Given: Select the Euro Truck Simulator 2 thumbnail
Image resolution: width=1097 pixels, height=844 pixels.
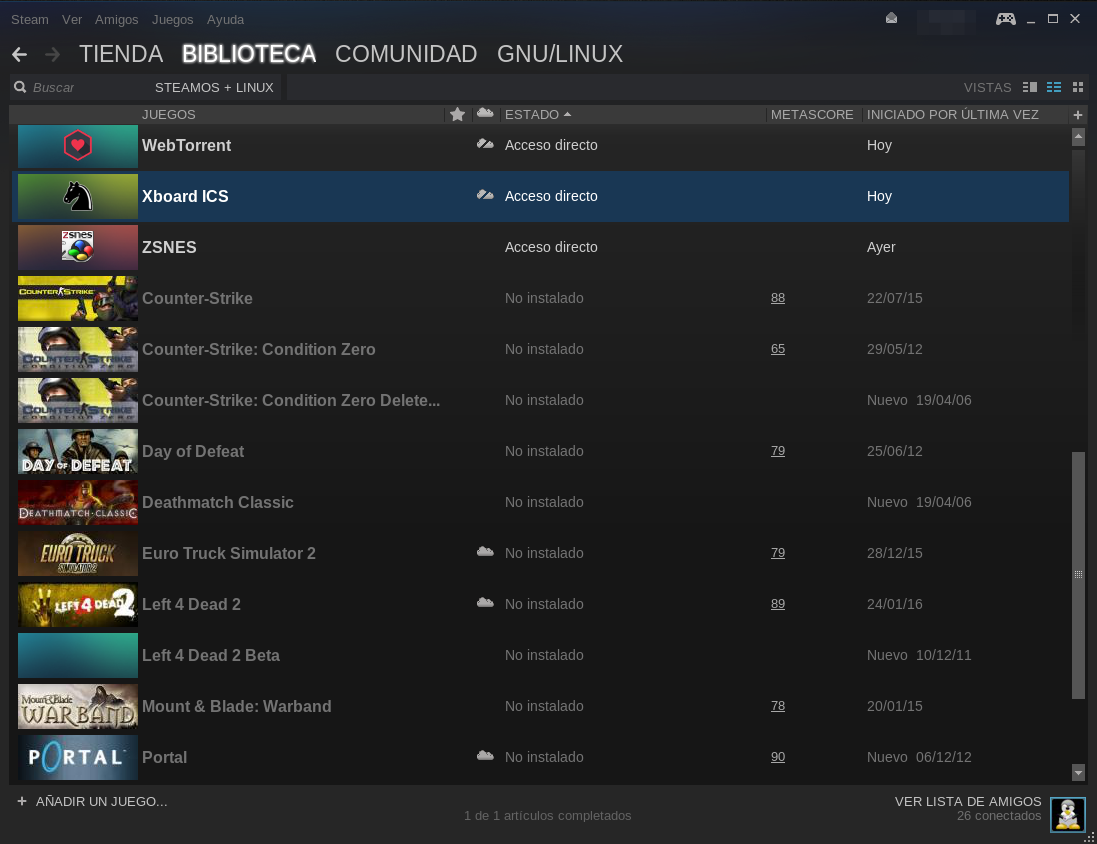Looking at the screenshot, I should tap(78, 554).
